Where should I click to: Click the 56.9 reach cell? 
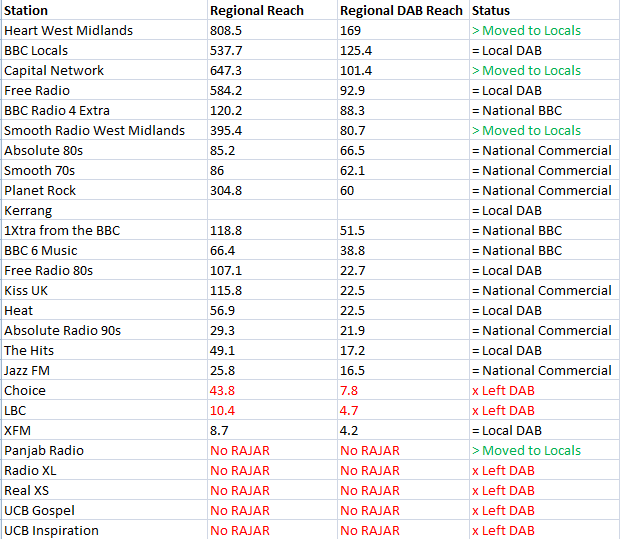(x=272, y=310)
